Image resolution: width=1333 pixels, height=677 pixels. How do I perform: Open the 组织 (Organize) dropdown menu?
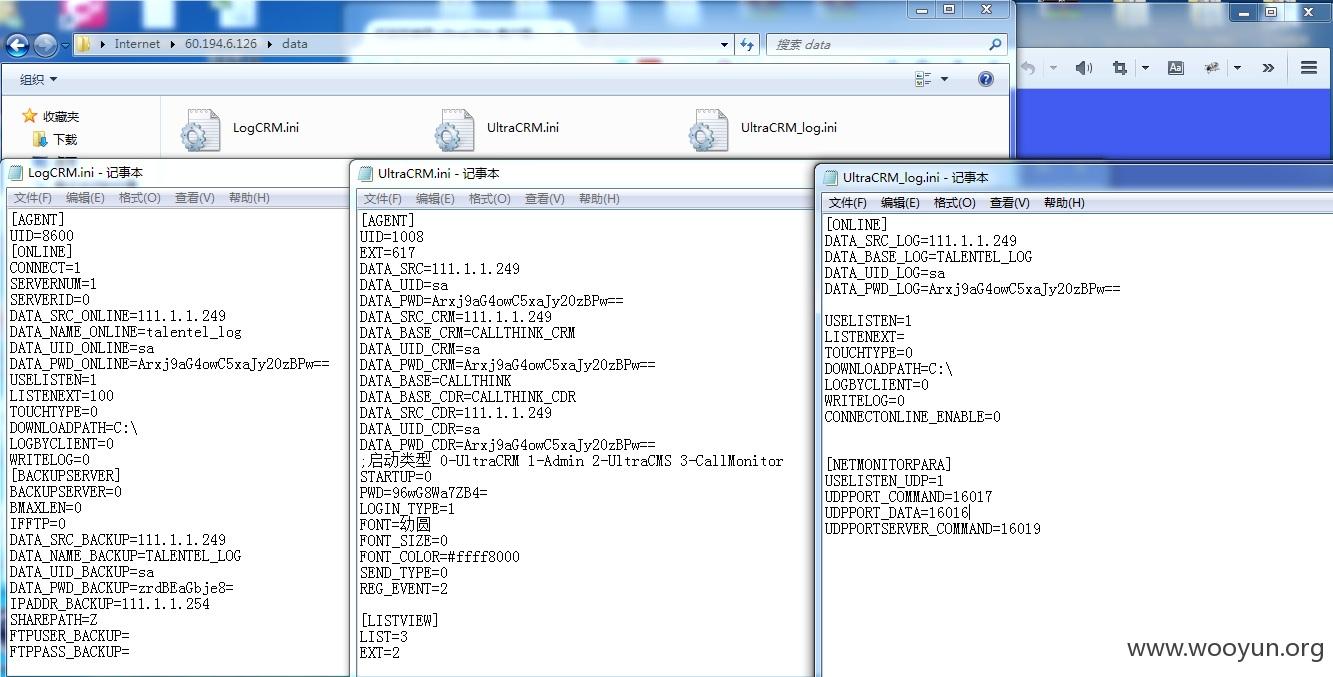click(x=39, y=79)
